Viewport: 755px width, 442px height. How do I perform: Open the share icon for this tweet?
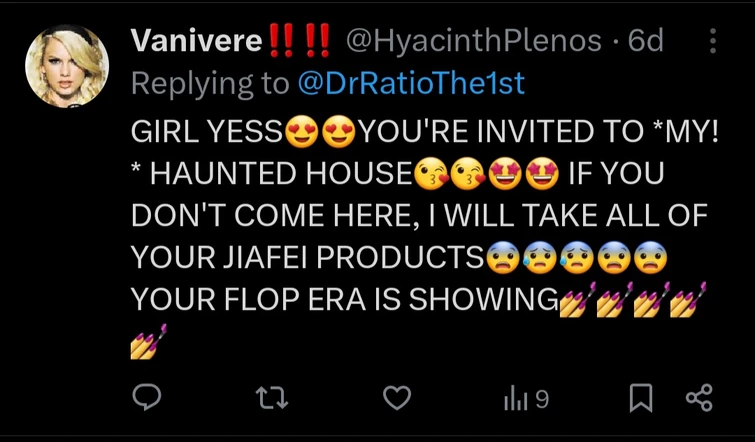click(x=699, y=398)
